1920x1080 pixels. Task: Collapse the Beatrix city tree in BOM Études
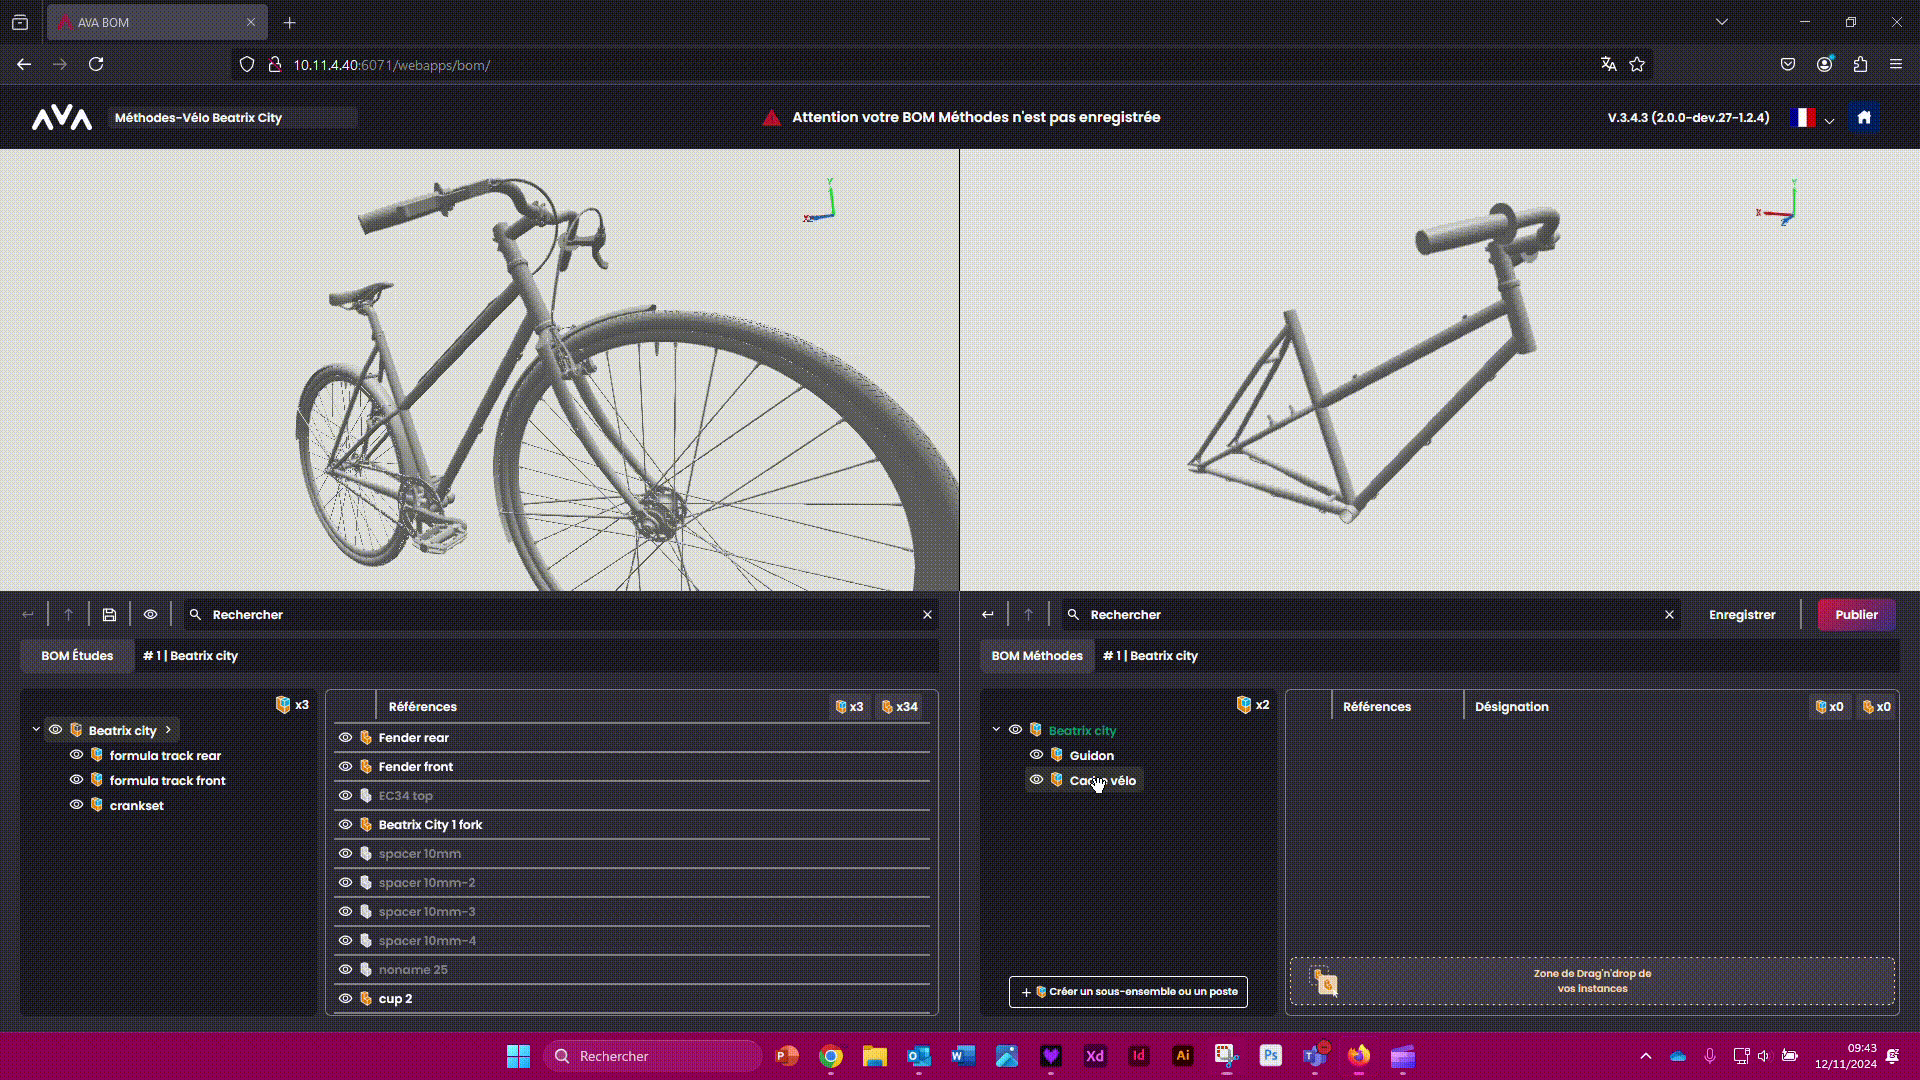click(x=36, y=730)
